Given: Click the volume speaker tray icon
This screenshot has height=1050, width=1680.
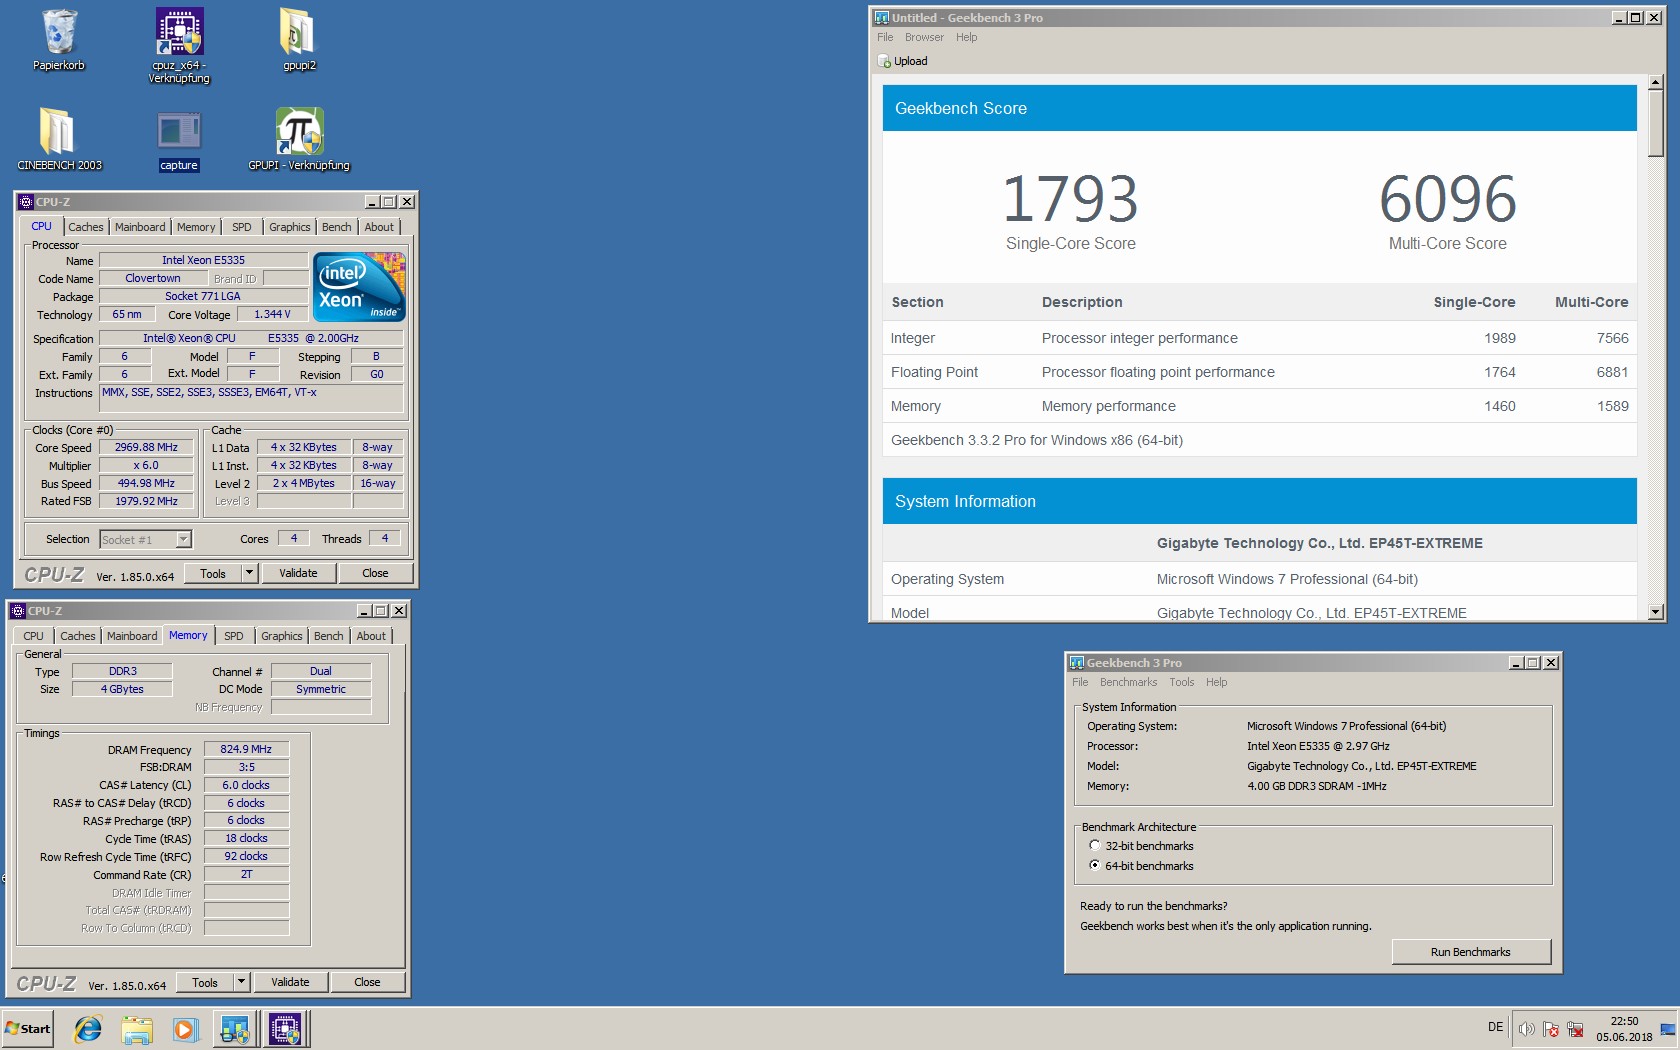Looking at the screenshot, I should coord(1526,1029).
